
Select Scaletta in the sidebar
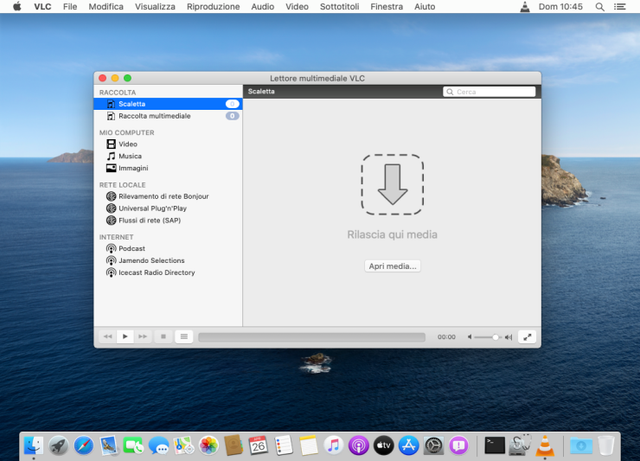click(168, 104)
